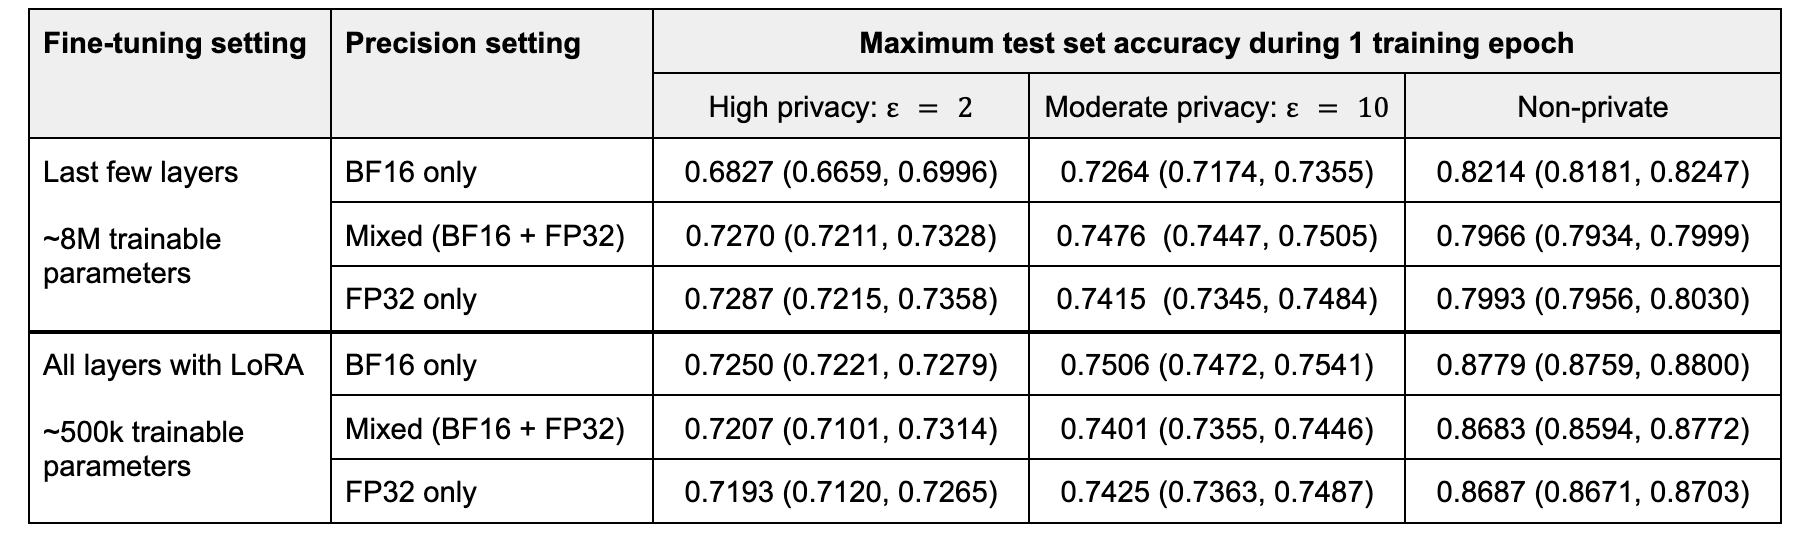This screenshot has width=1802, height=538.
Task: Click the cell containing 0.7270
Action: pos(840,236)
